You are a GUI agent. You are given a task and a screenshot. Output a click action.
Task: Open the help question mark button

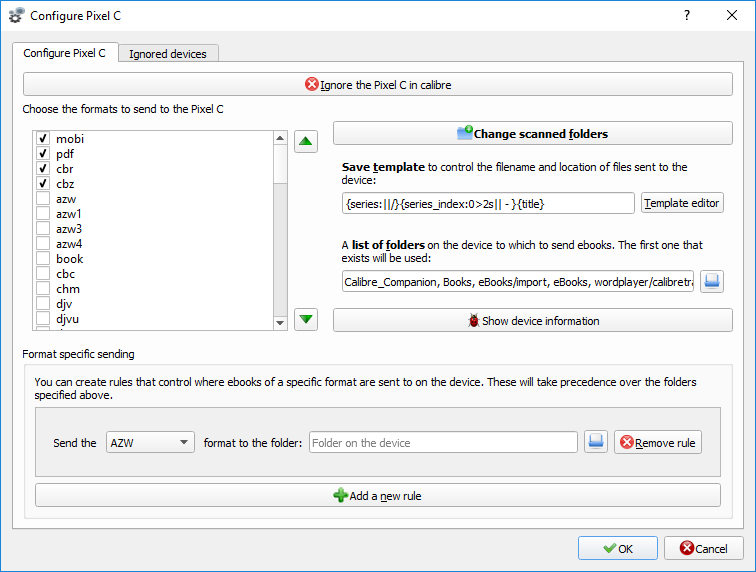pos(687,15)
